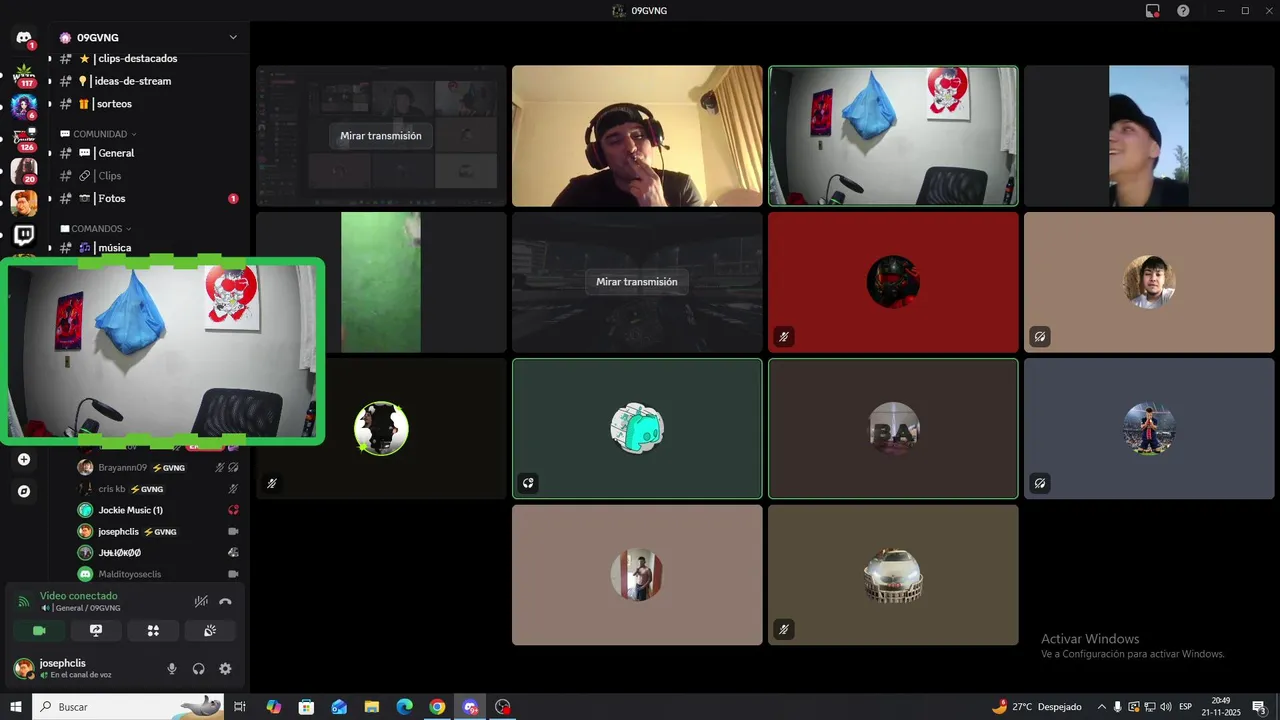Viewport: 1280px width, 720px height.
Task: Select cris kb in the voice member list
Action: (158, 489)
